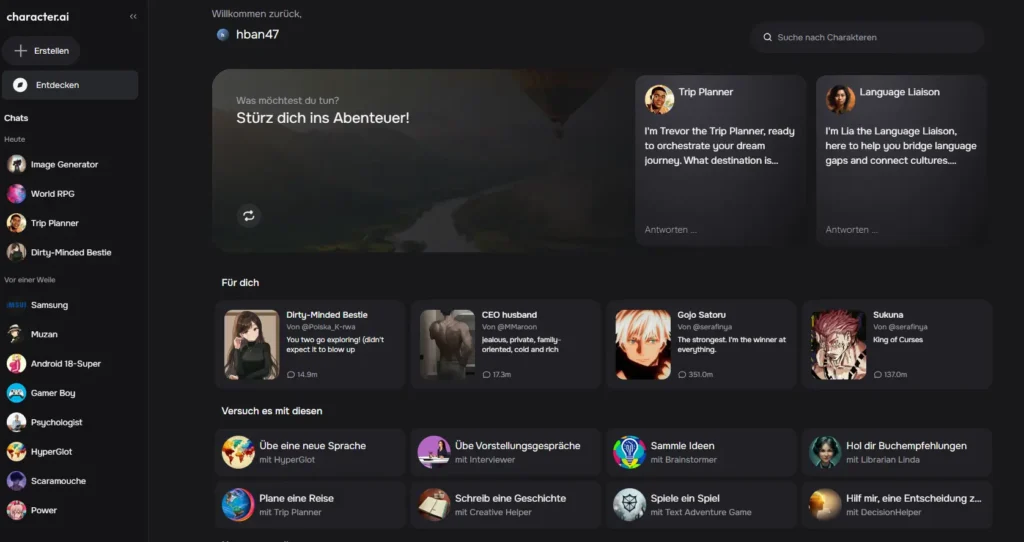Click the search magnifier icon
The width and height of the screenshot is (1024, 542).
[768, 37]
